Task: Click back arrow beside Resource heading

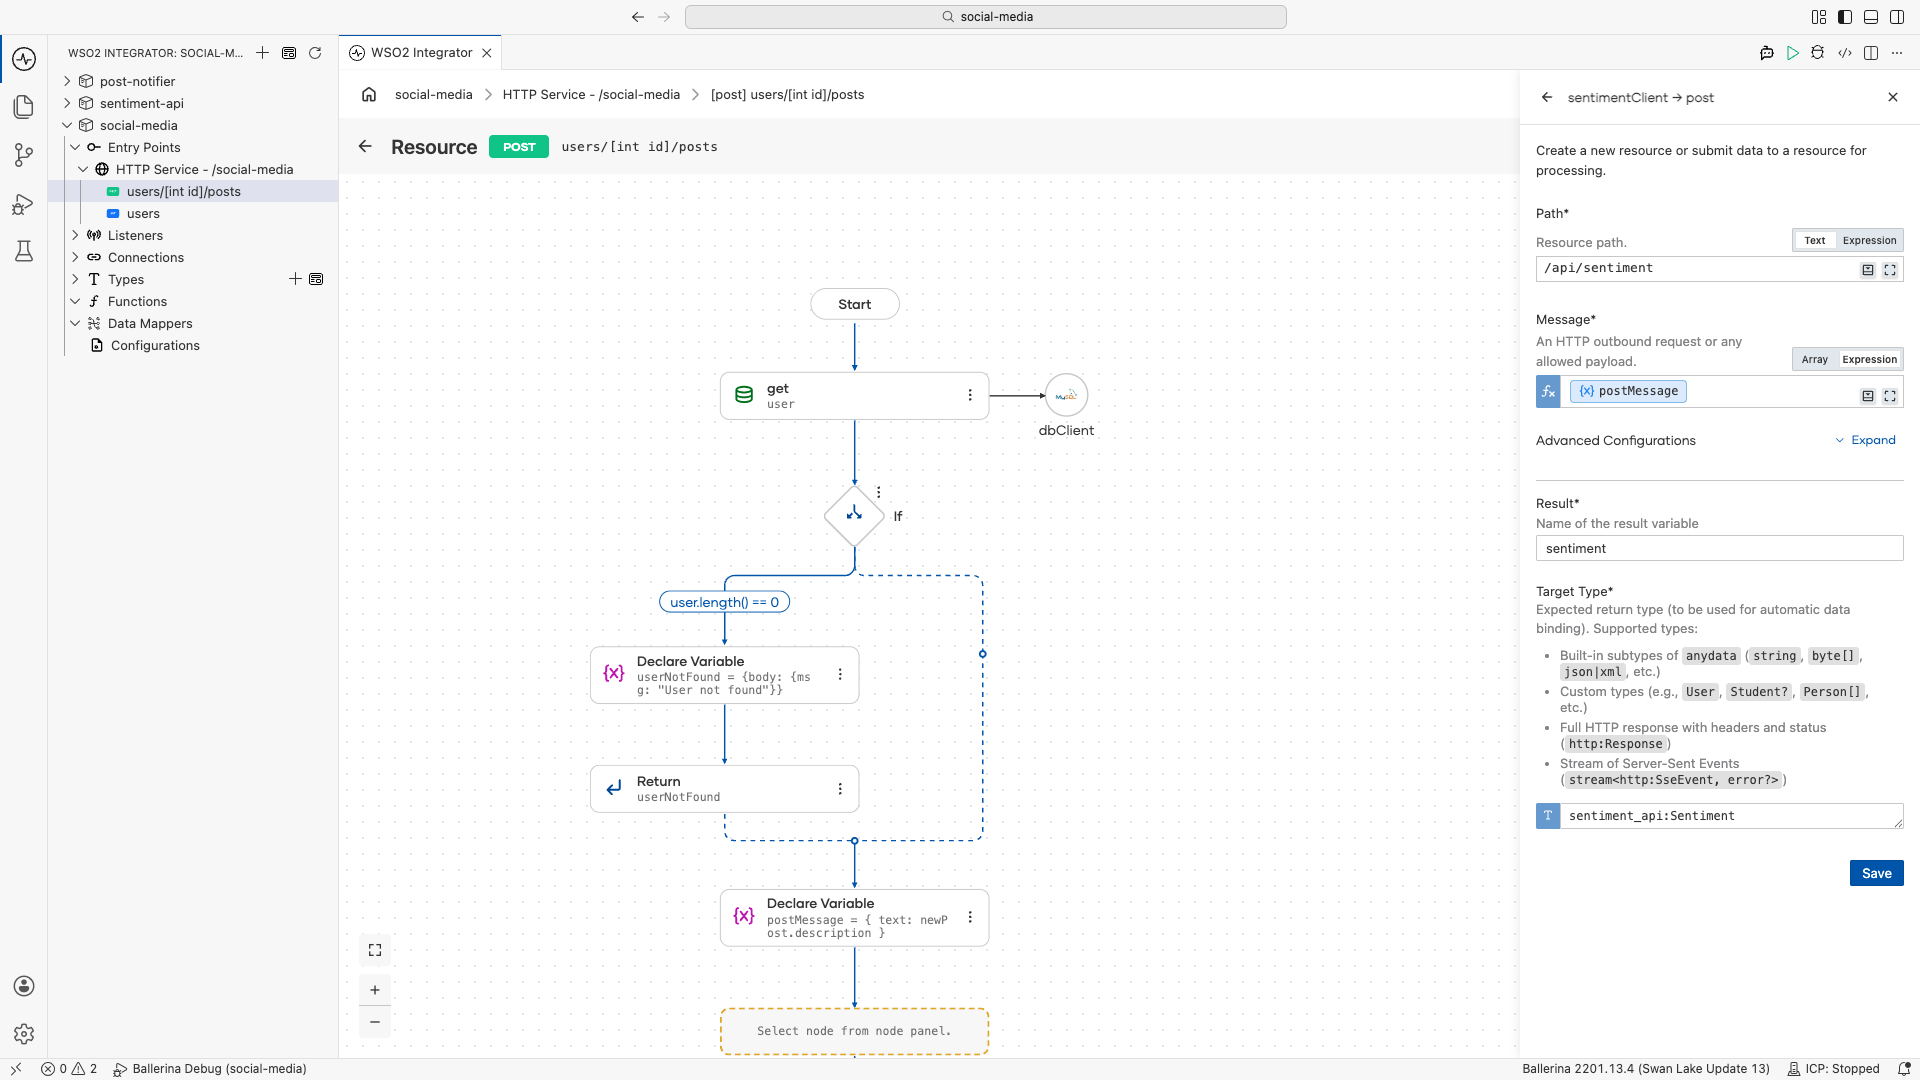Action: (x=365, y=146)
